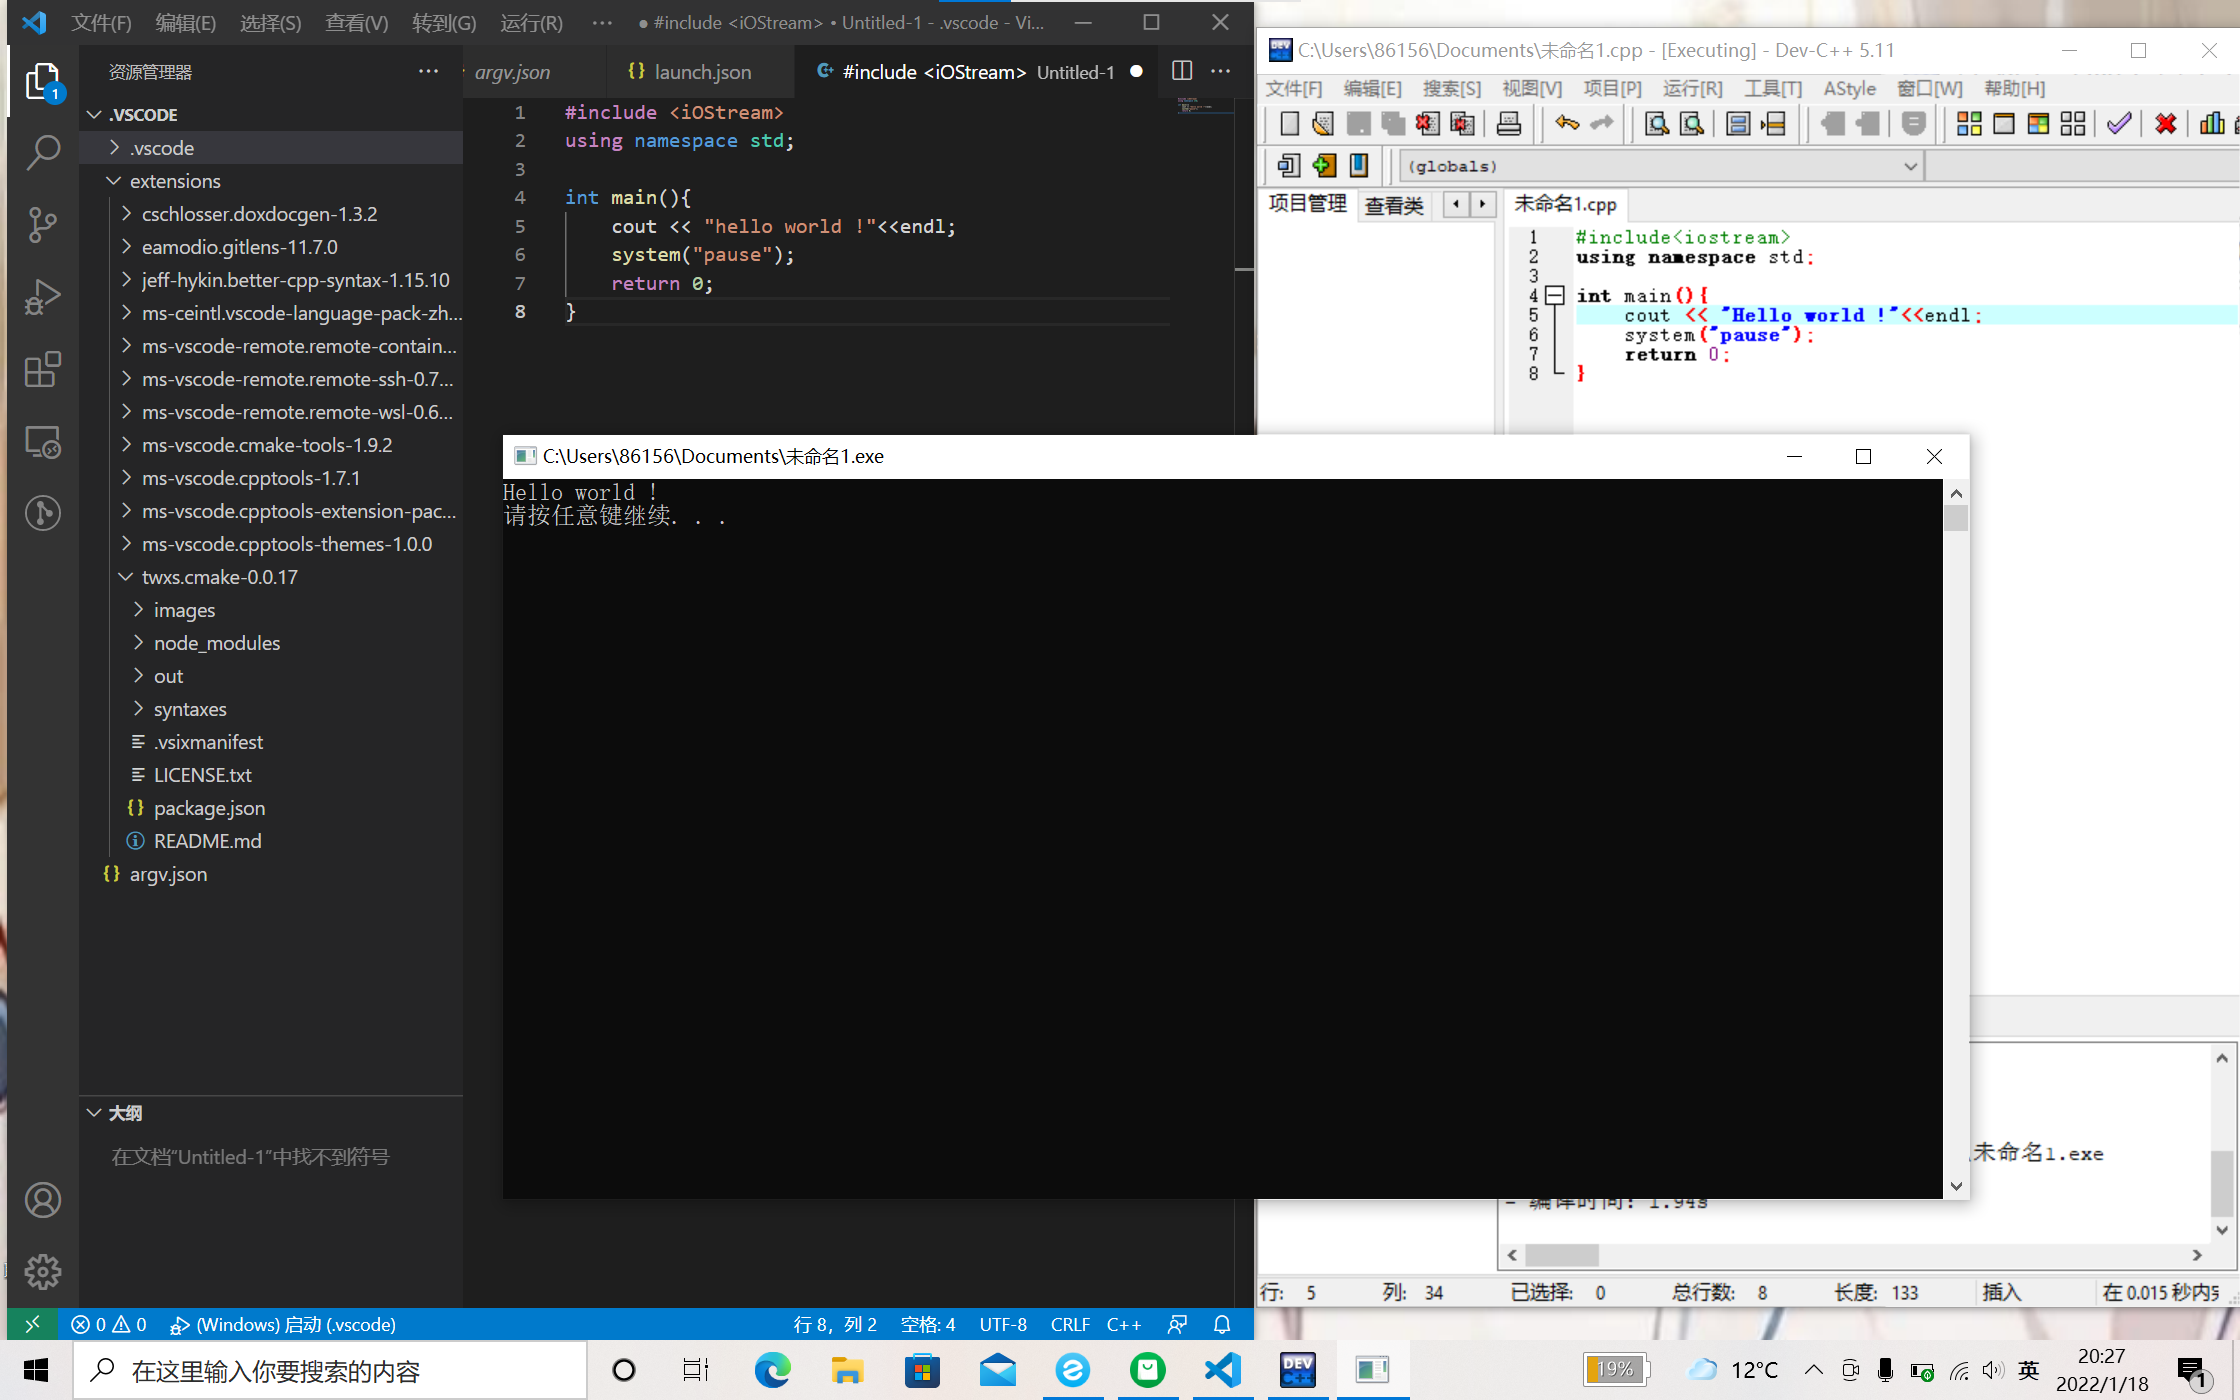Screen dimensions: 2240x1400
Task: Click the purple checkmark syntax check icon
Action: (2119, 124)
